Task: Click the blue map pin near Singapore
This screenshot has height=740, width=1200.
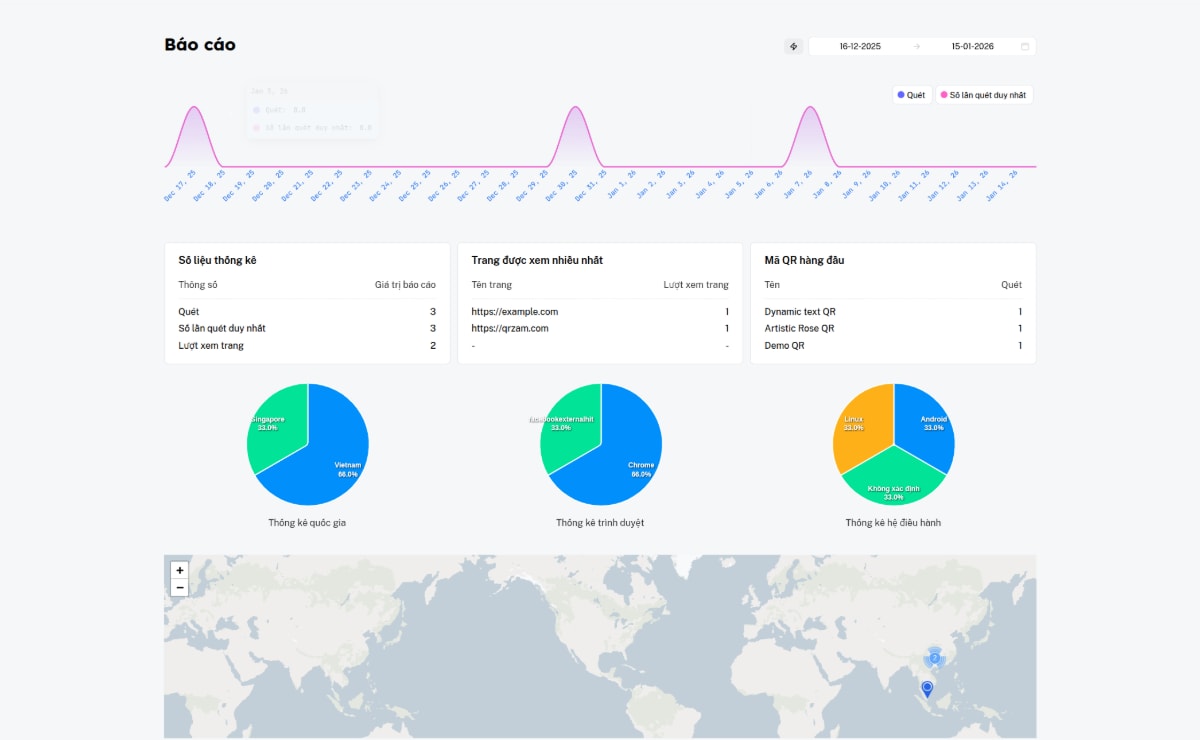Action: point(927,688)
